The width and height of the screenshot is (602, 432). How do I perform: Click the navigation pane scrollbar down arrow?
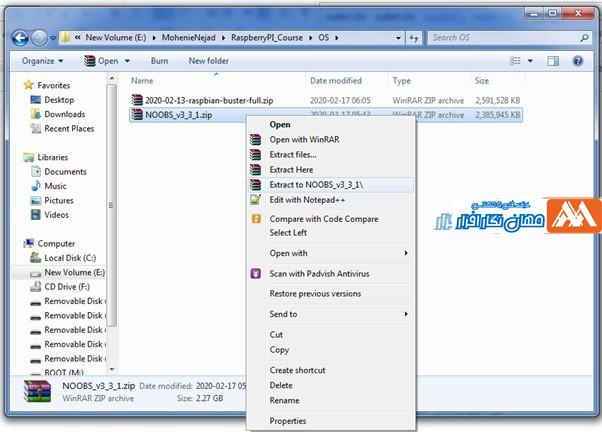pyautogui.click(x=112, y=369)
